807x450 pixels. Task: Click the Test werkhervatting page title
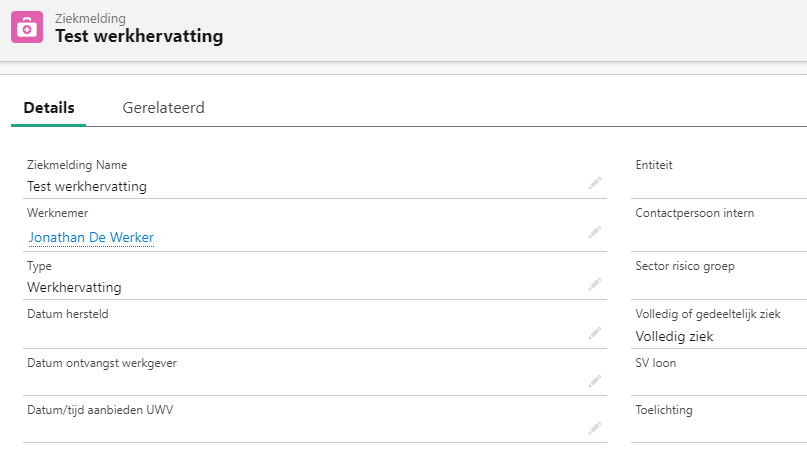coord(139,36)
